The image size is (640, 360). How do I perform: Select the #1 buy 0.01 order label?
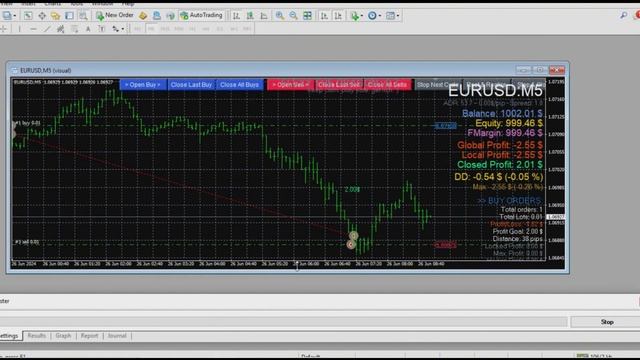coord(28,123)
